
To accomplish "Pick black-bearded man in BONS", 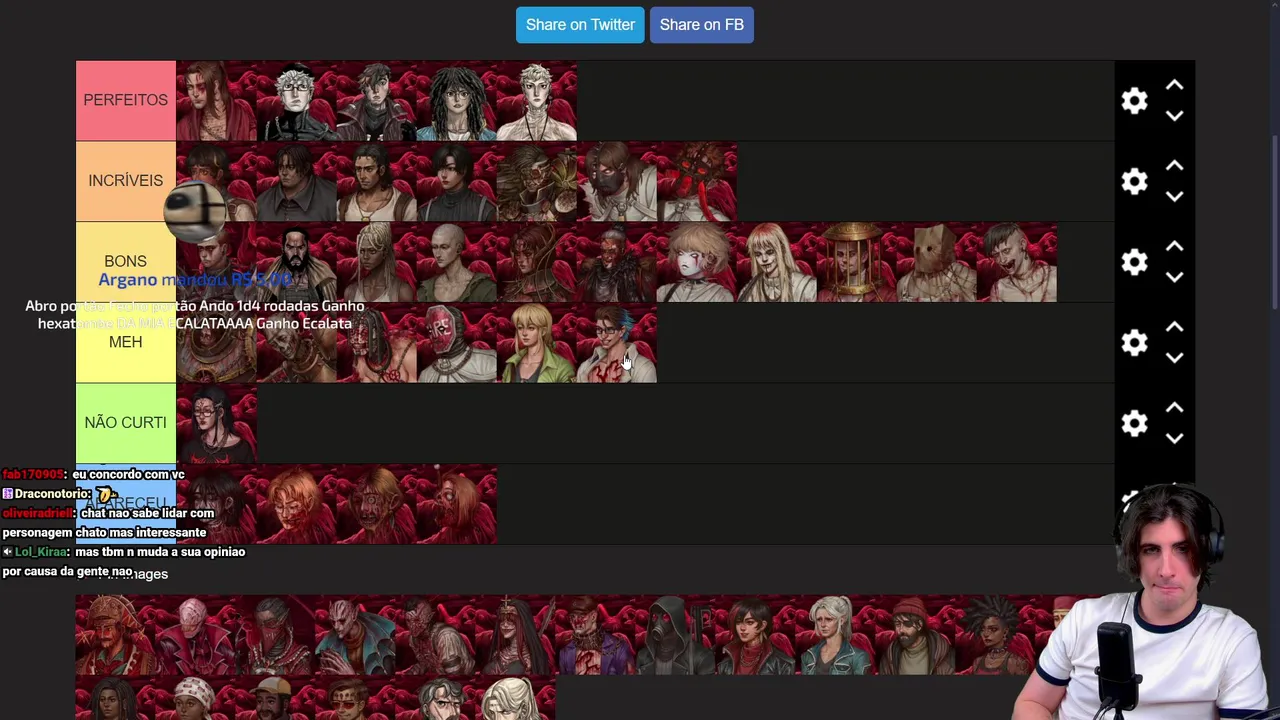I will click(x=296, y=262).
